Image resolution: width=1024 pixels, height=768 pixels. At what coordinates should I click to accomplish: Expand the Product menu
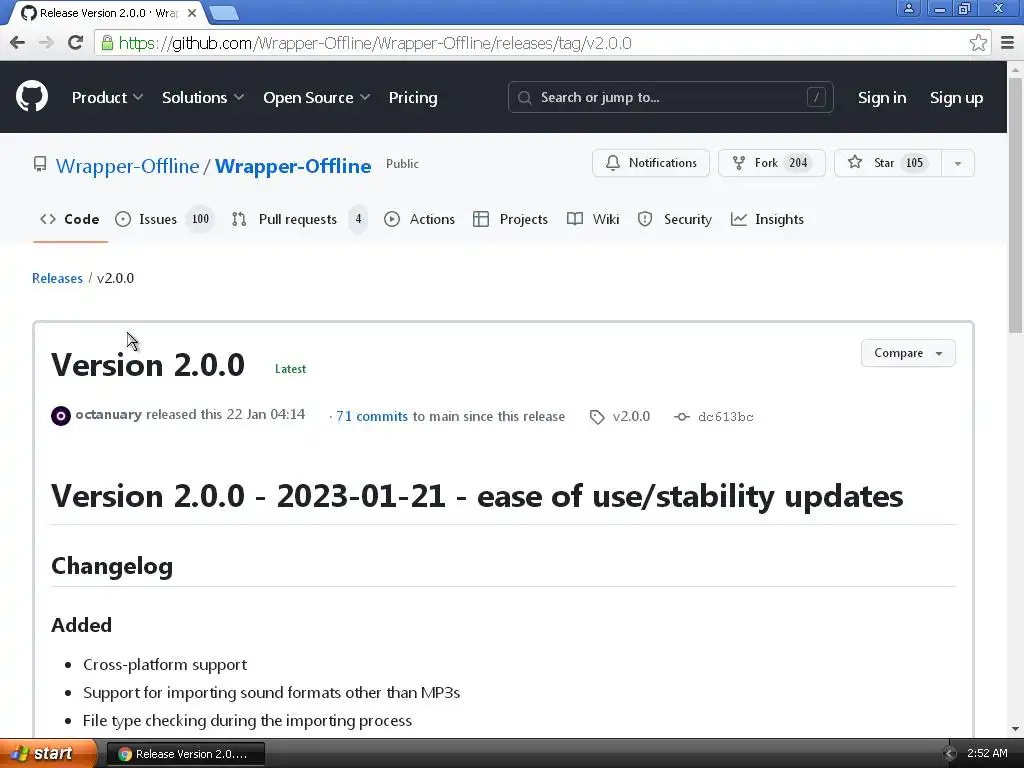pos(107,97)
